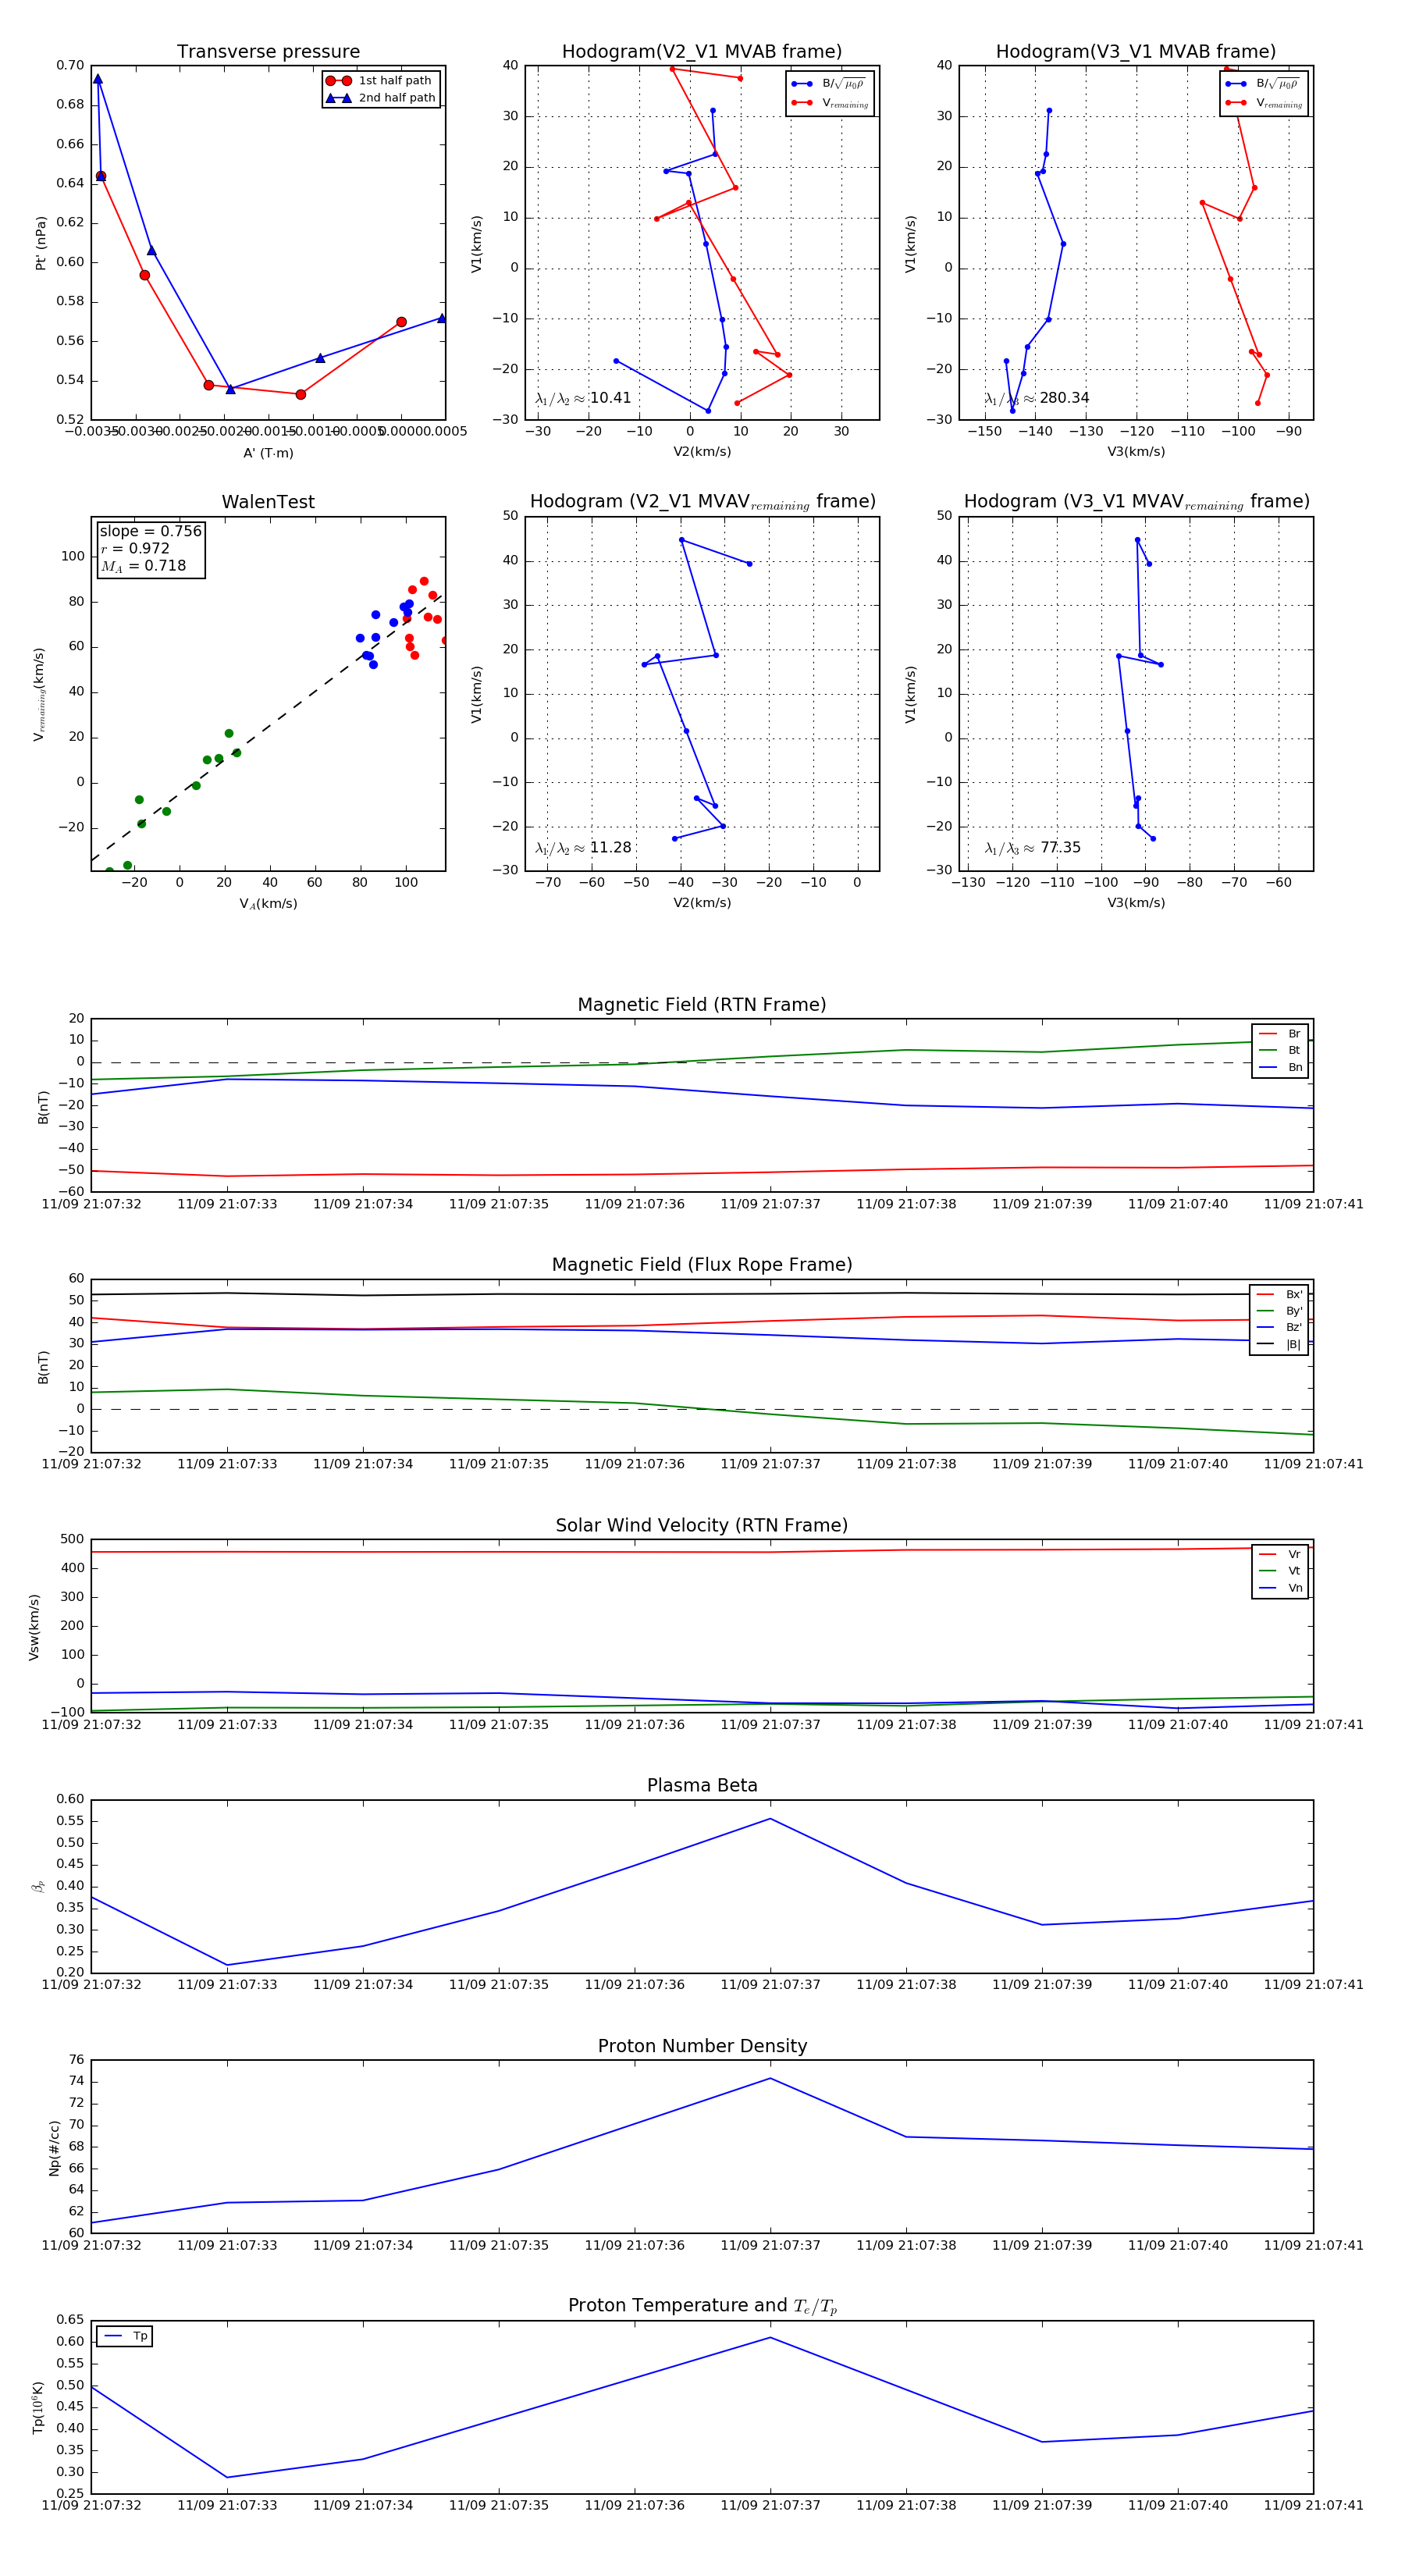Screen dimensions: 1405x2576
Task: Click the Proton Temperature and Te/Tp title
Action: pyautogui.click(x=702, y=2306)
